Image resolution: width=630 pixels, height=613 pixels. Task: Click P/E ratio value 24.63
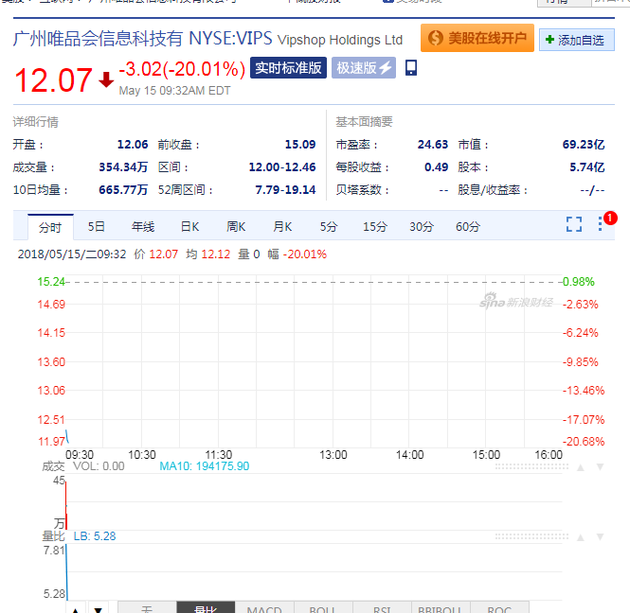[x=433, y=145]
